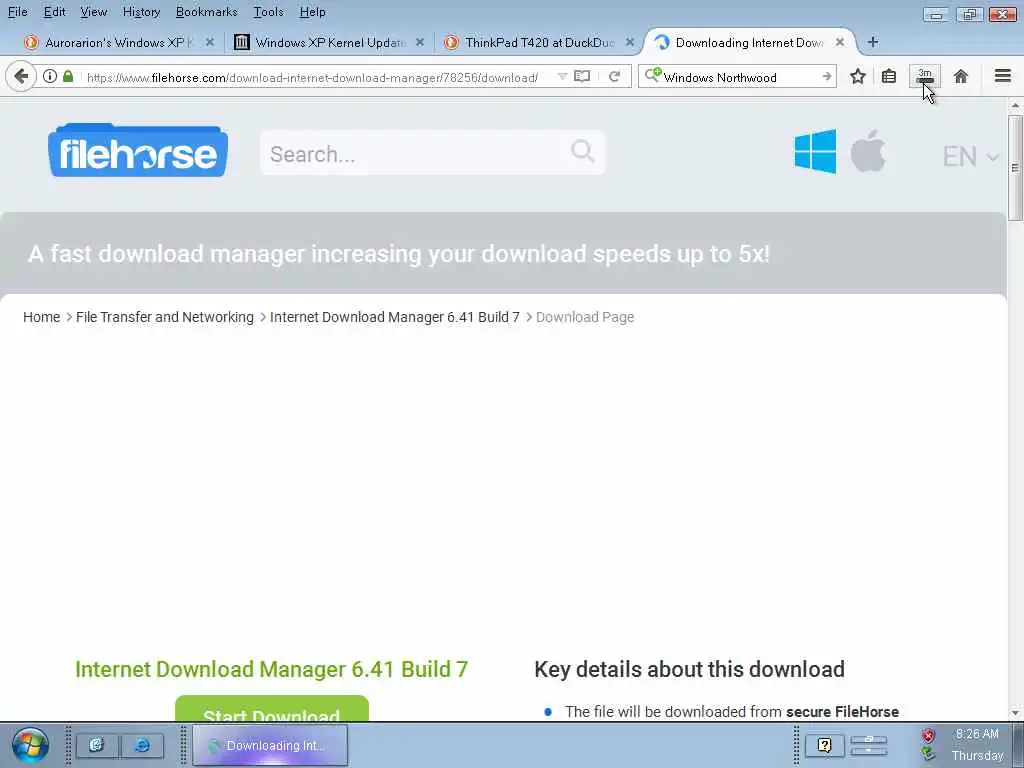Open the Help menu

[x=312, y=12]
